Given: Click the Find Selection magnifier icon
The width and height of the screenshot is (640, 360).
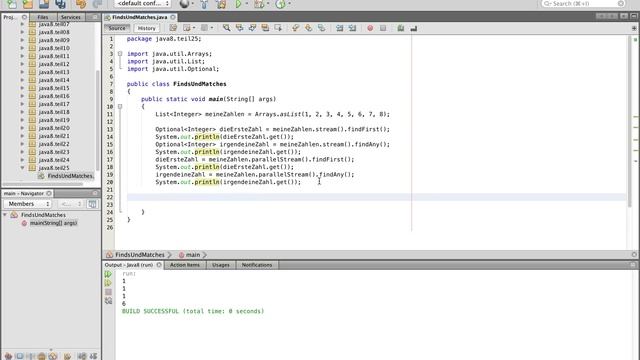Looking at the screenshot, I should tap(226, 28).
